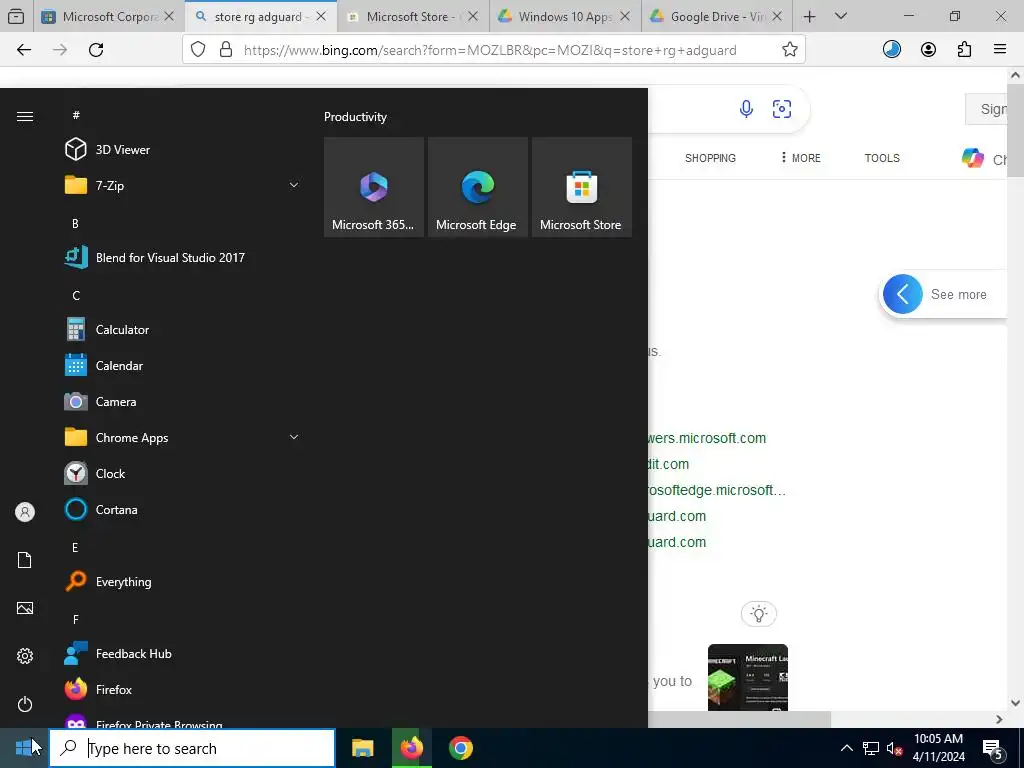The image size is (1024, 768).
Task: Switch to Firefox on the taskbar
Action: pyautogui.click(x=411, y=748)
